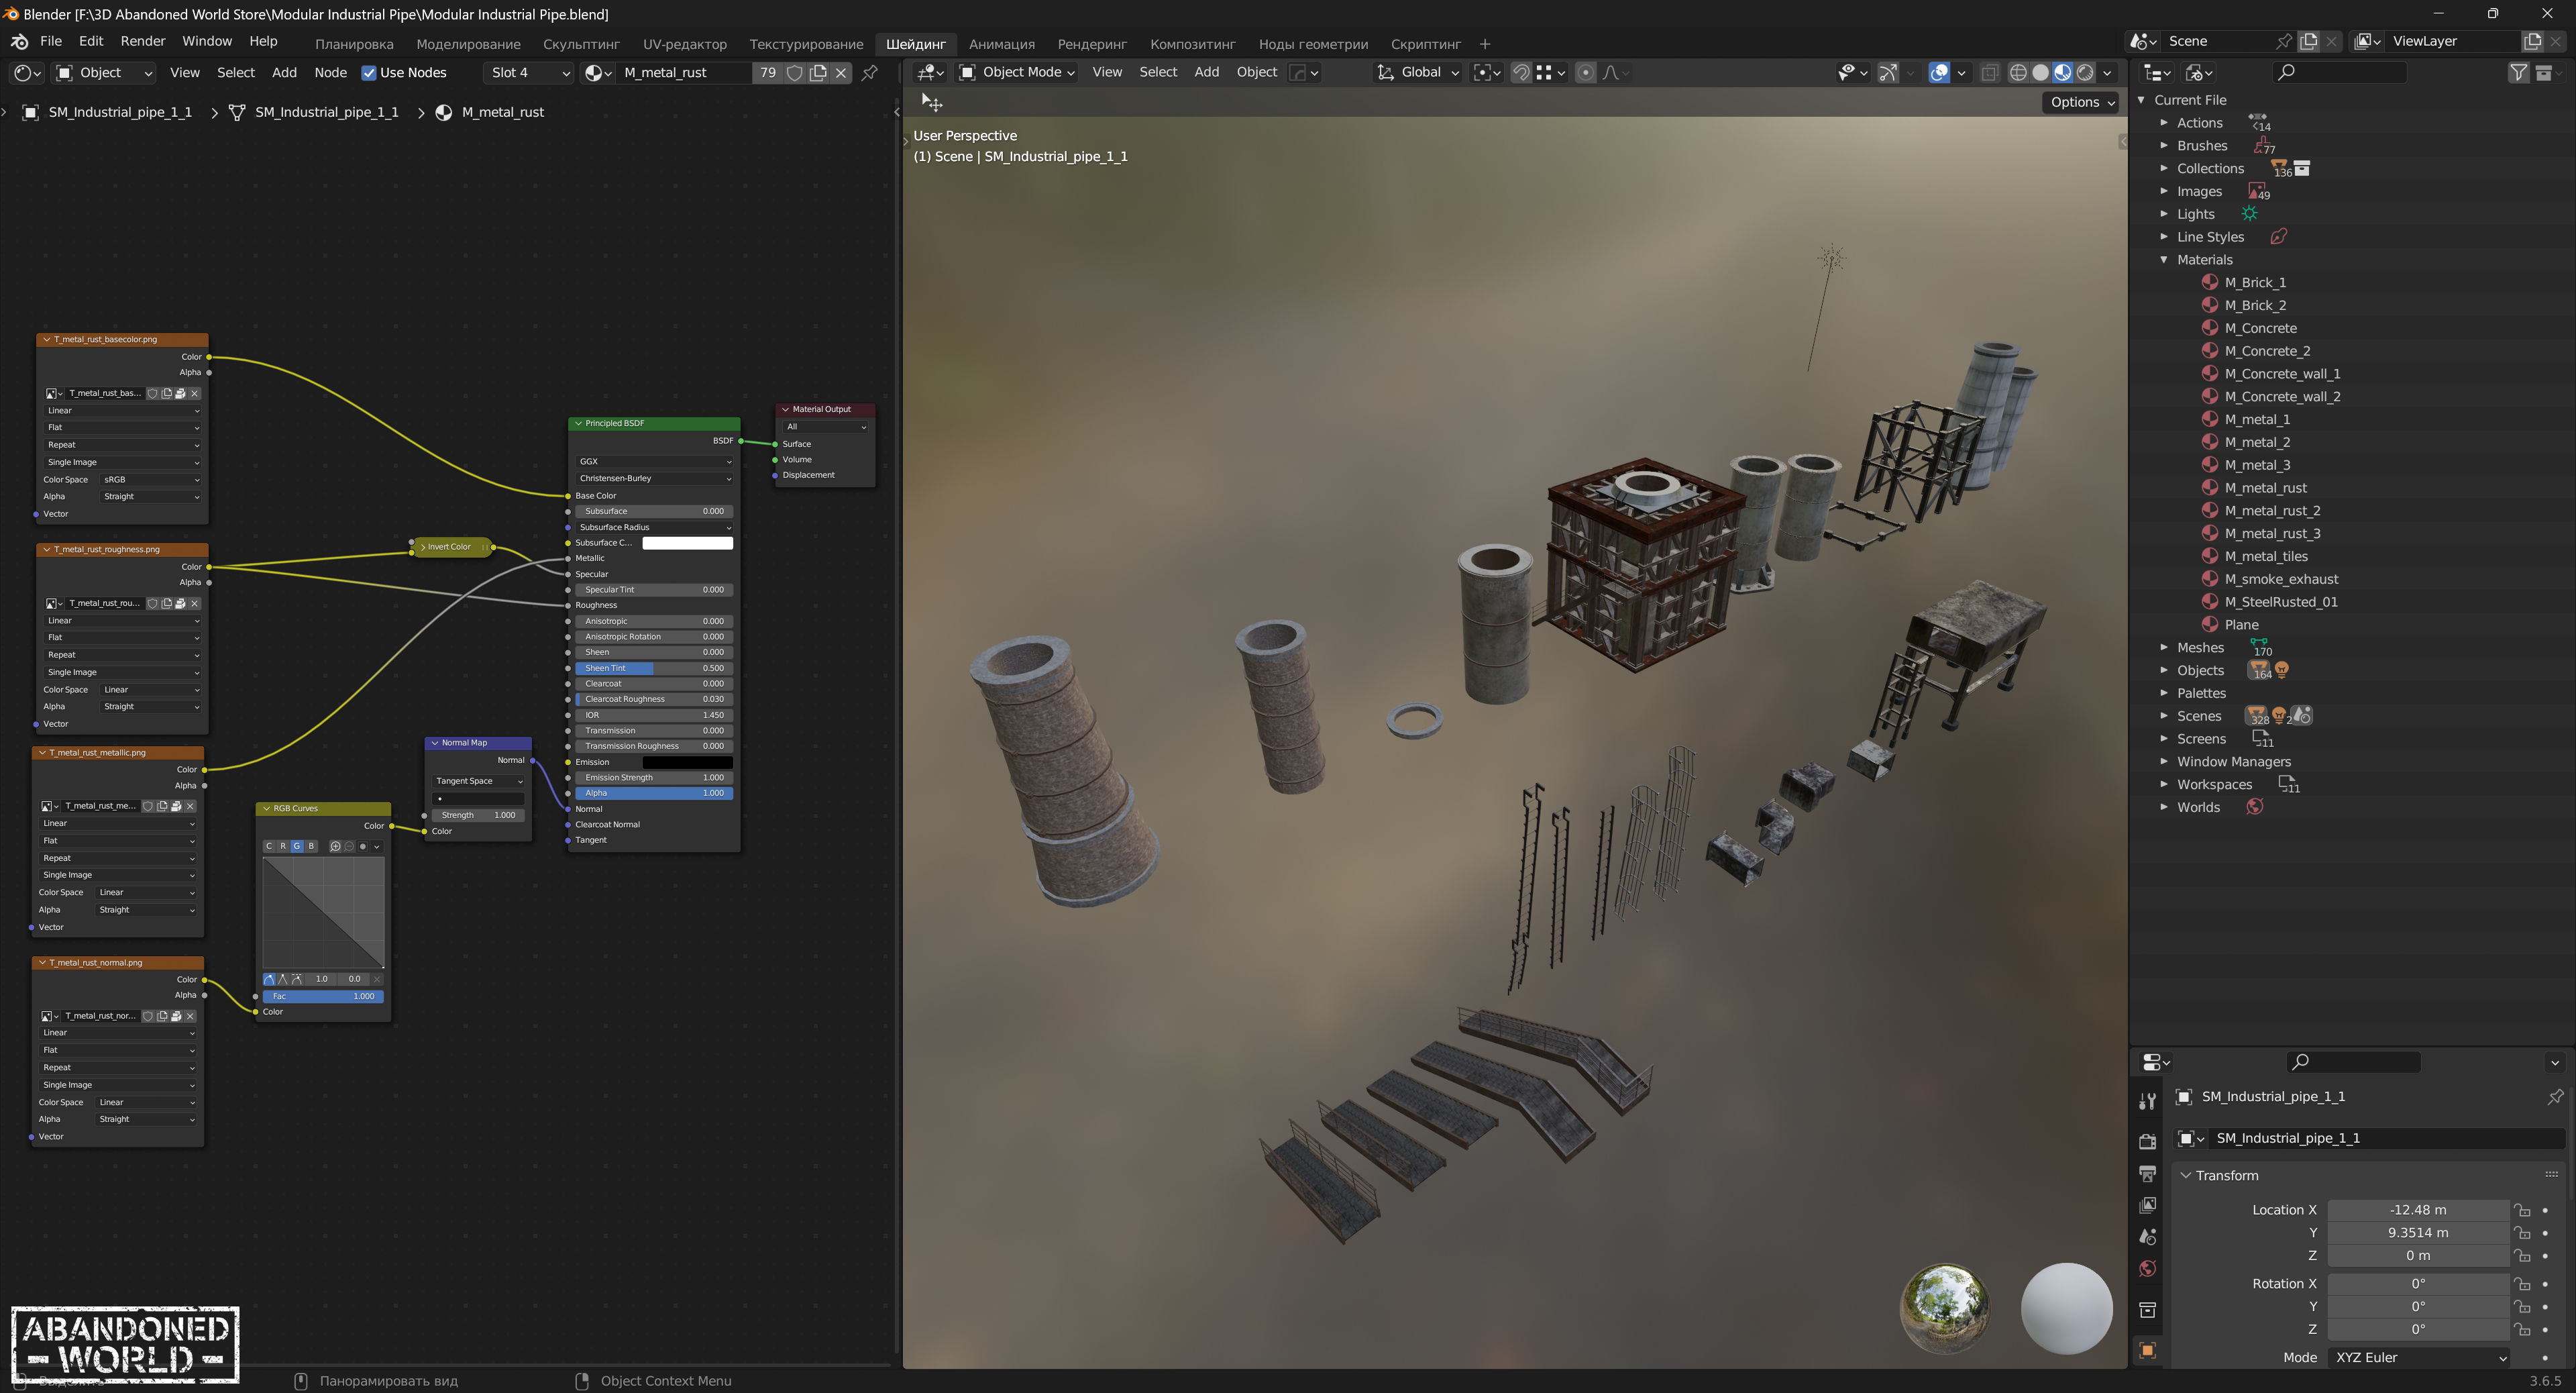2576x1393 pixels.
Task: Collapse the Materials tree in outliner
Action: coord(2164,260)
